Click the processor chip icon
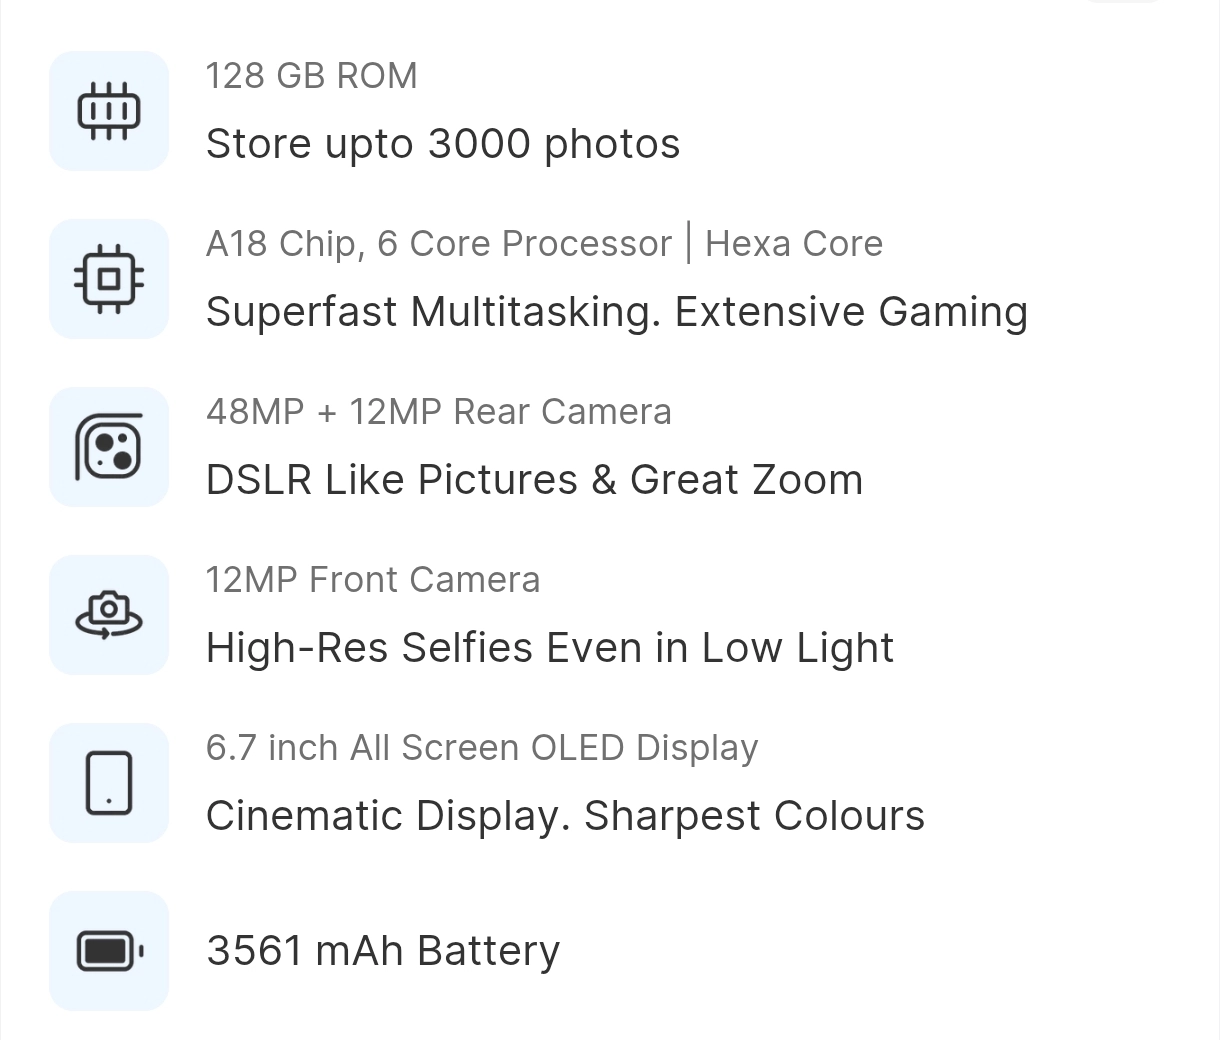This screenshot has width=1220, height=1040. coord(109,279)
